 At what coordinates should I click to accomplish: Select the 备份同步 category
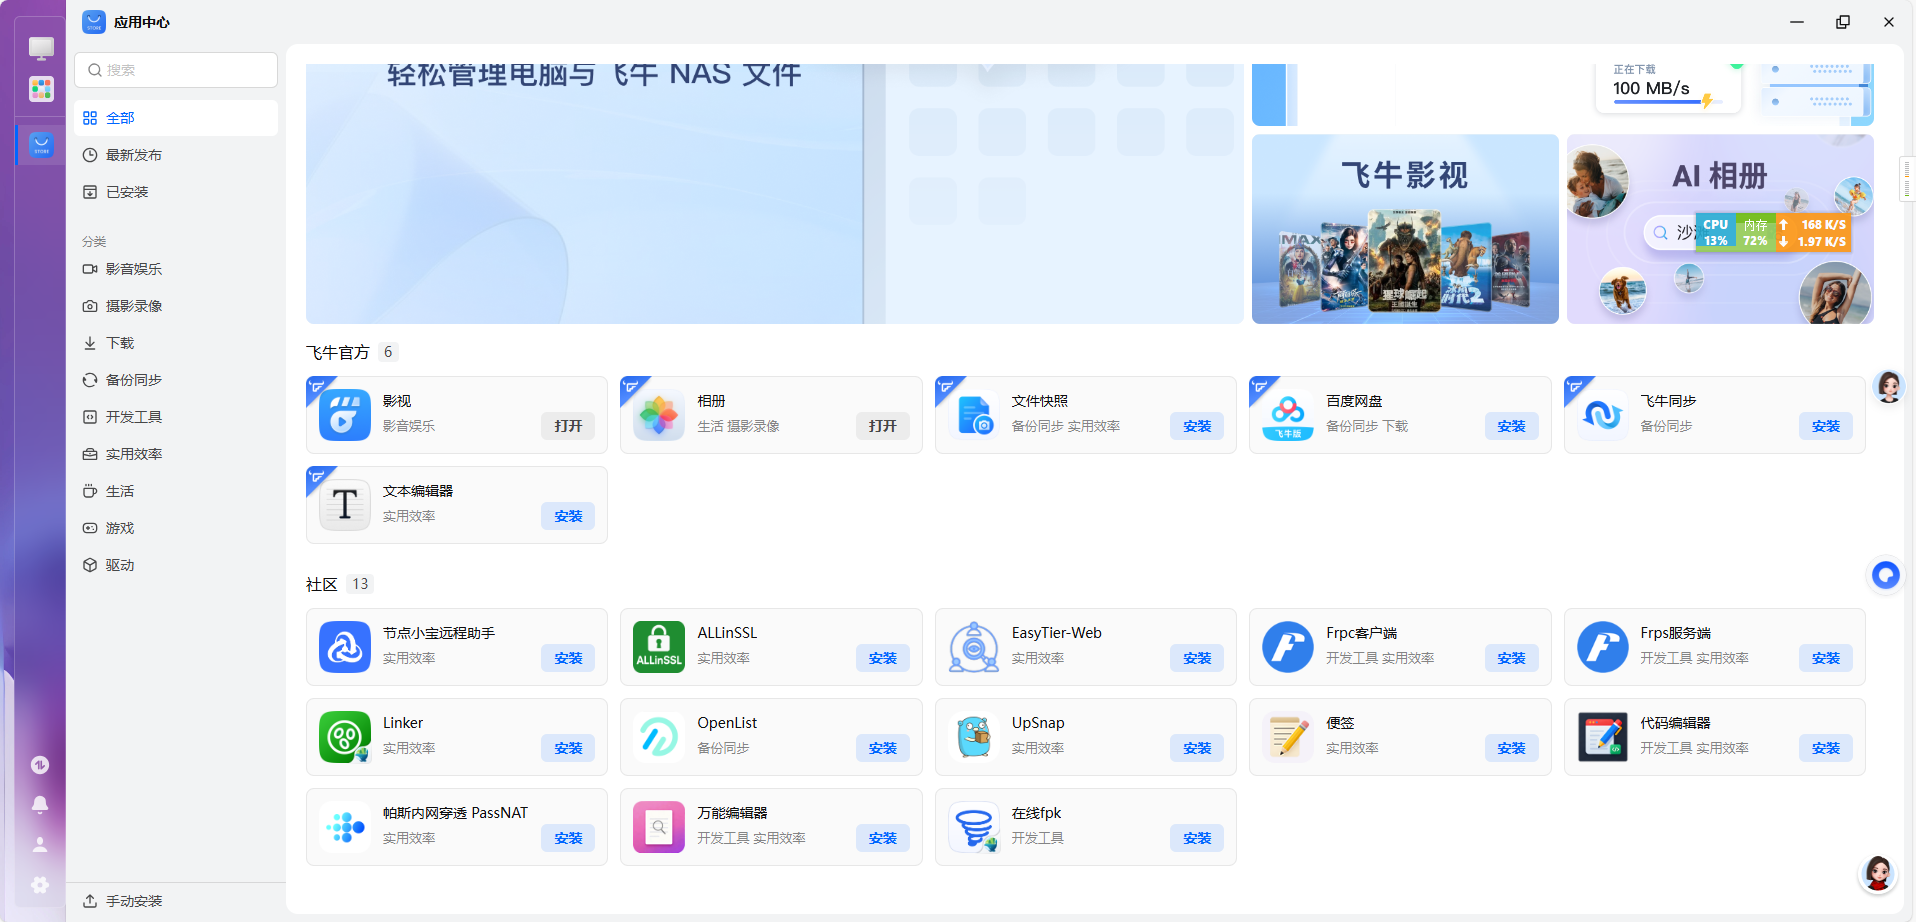[176, 380]
